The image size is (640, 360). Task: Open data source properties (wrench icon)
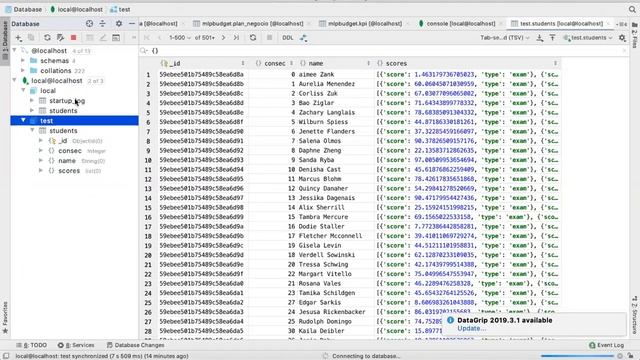coord(60,38)
